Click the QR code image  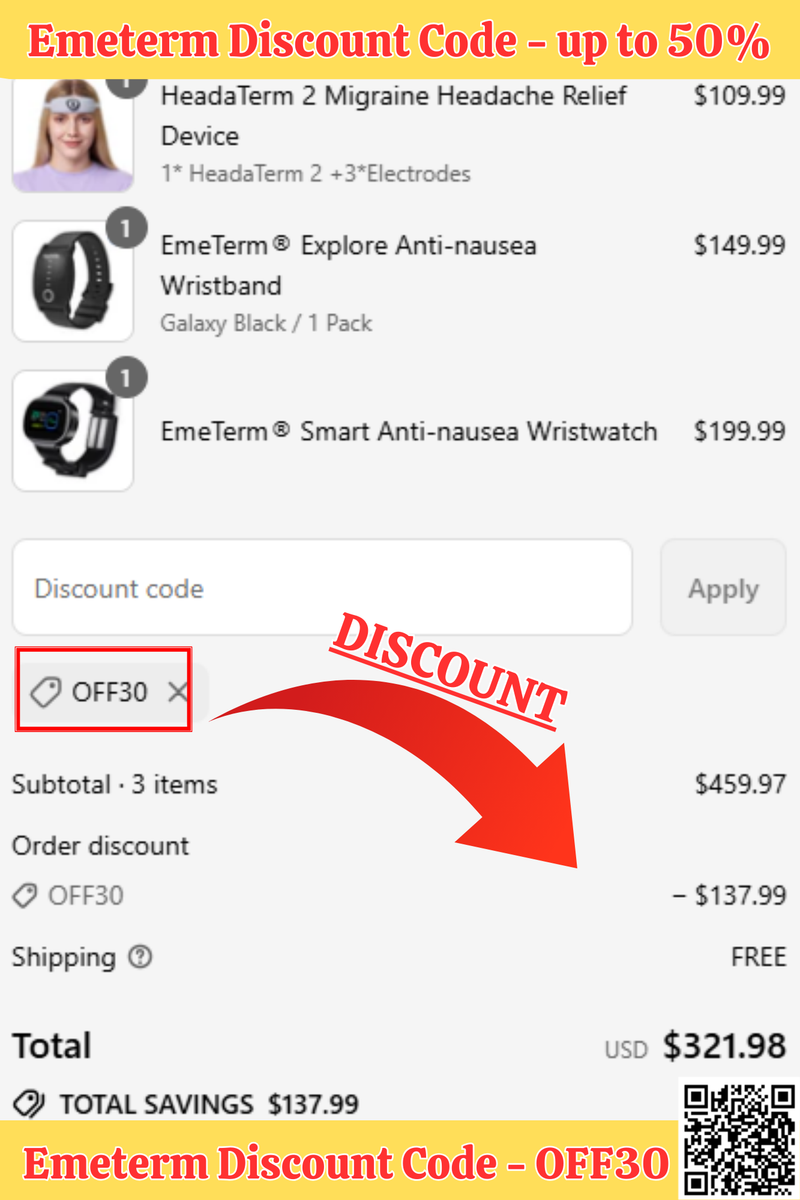coord(740,1138)
